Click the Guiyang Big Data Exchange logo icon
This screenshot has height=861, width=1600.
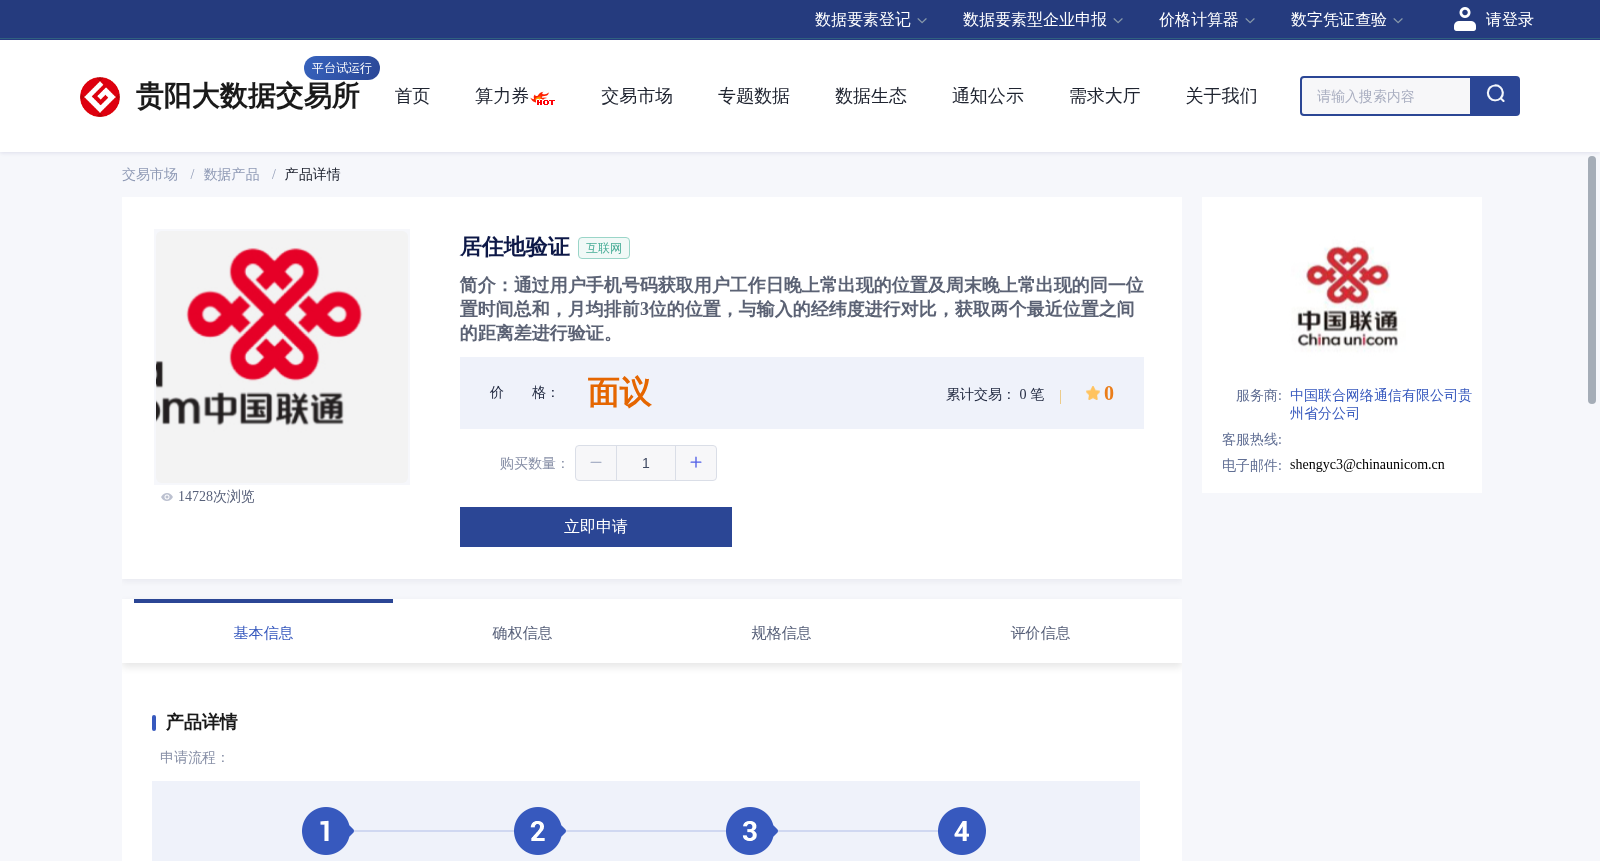point(100,97)
